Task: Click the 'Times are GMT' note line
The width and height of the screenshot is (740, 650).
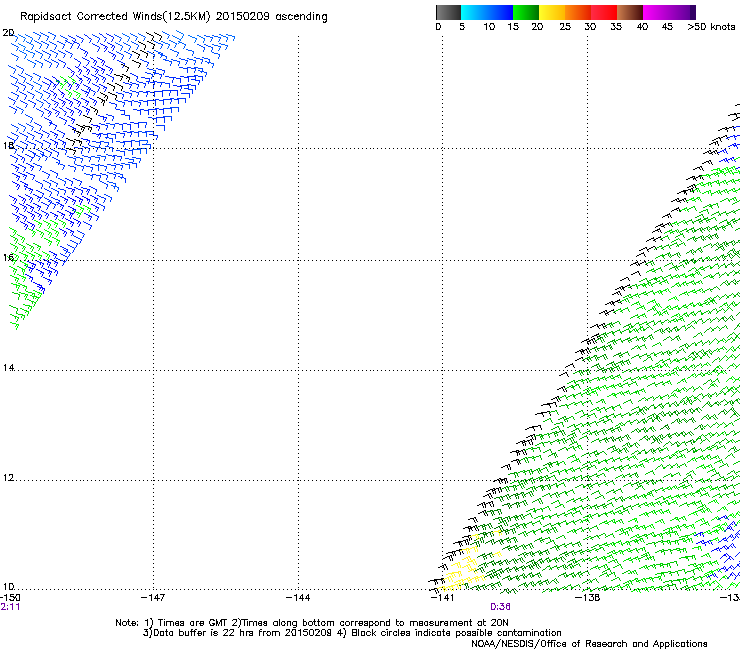Action: [x=311, y=623]
